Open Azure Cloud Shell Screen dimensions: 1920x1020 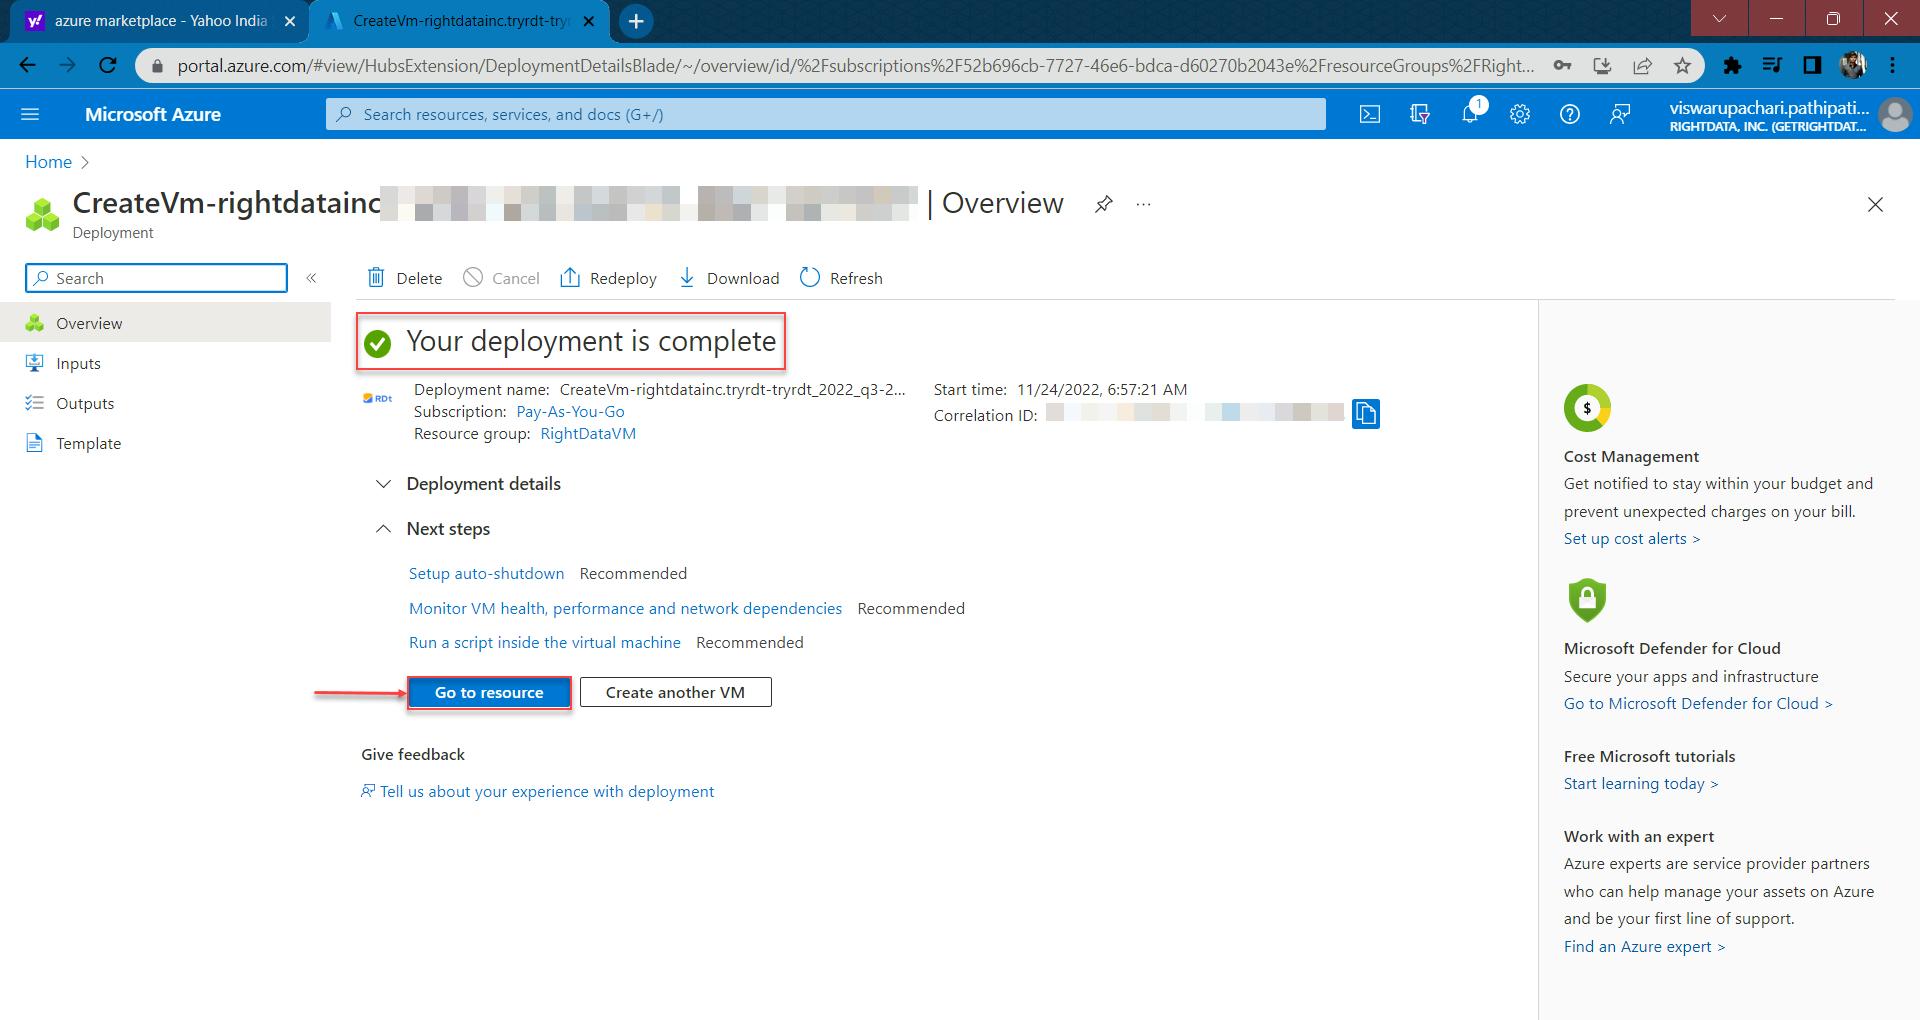(1369, 114)
